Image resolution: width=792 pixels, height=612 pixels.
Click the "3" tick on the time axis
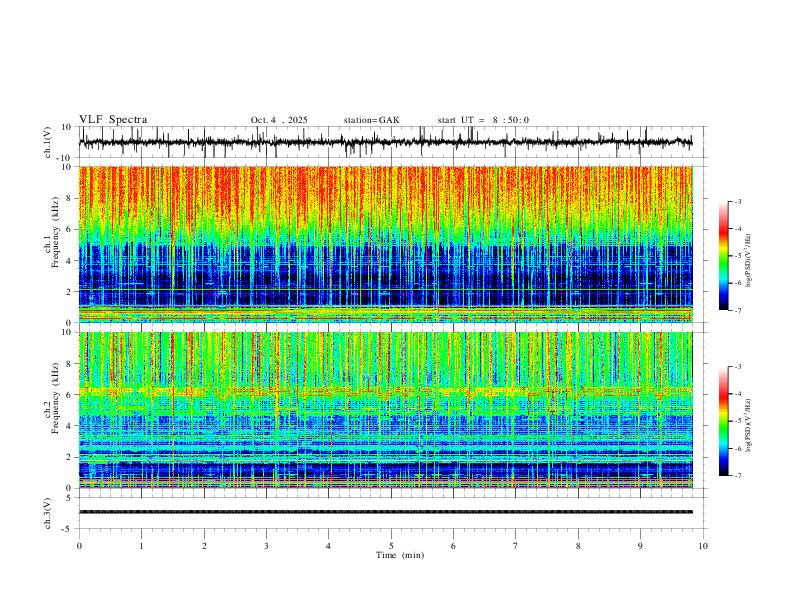[266, 546]
